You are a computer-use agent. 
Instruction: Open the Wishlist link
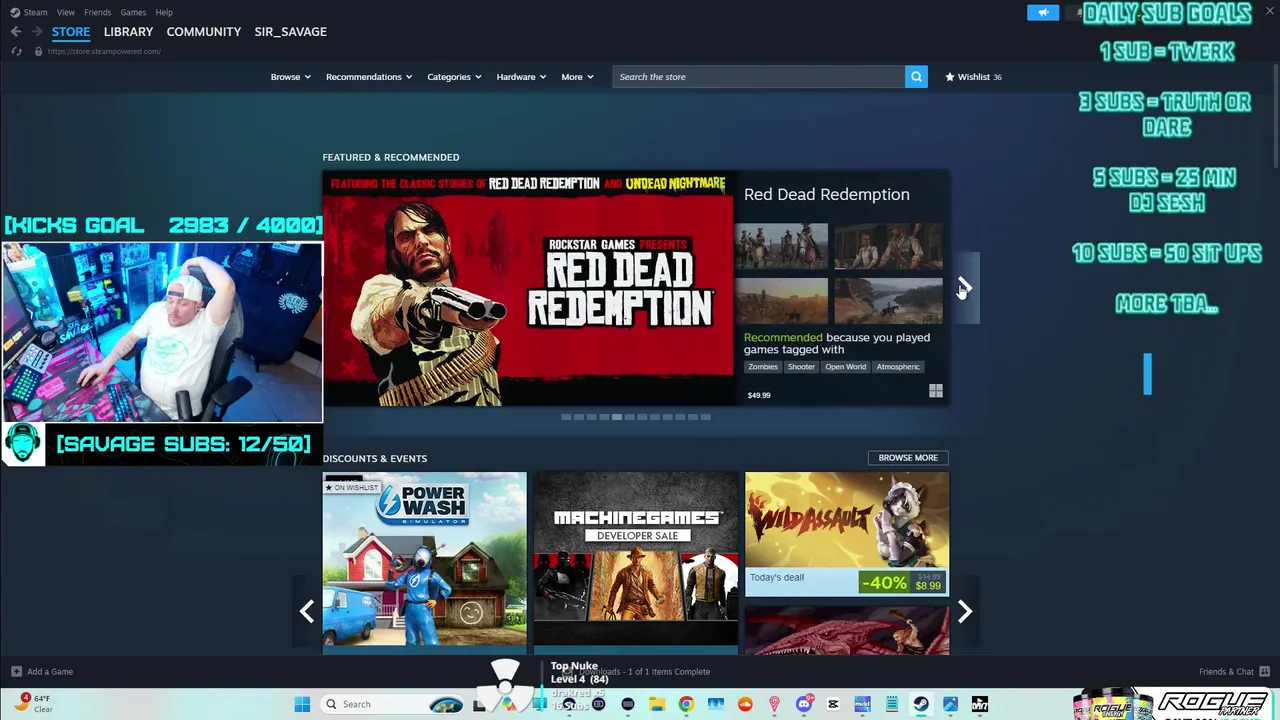[x=973, y=77]
